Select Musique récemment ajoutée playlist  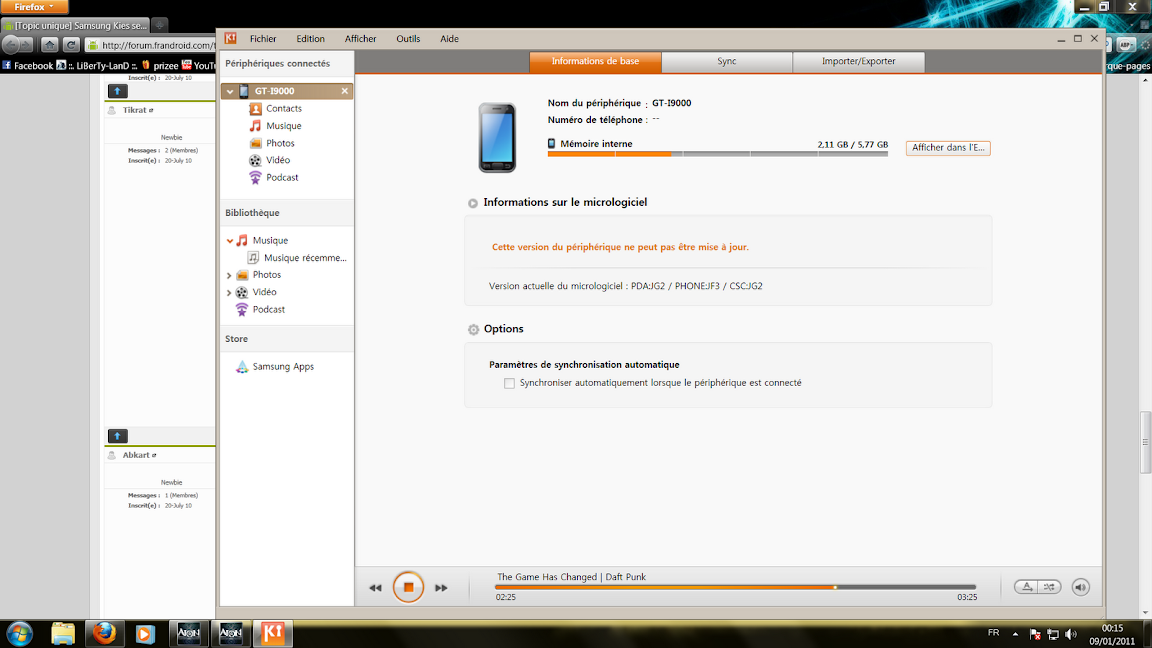pyautogui.click(x=297, y=258)
